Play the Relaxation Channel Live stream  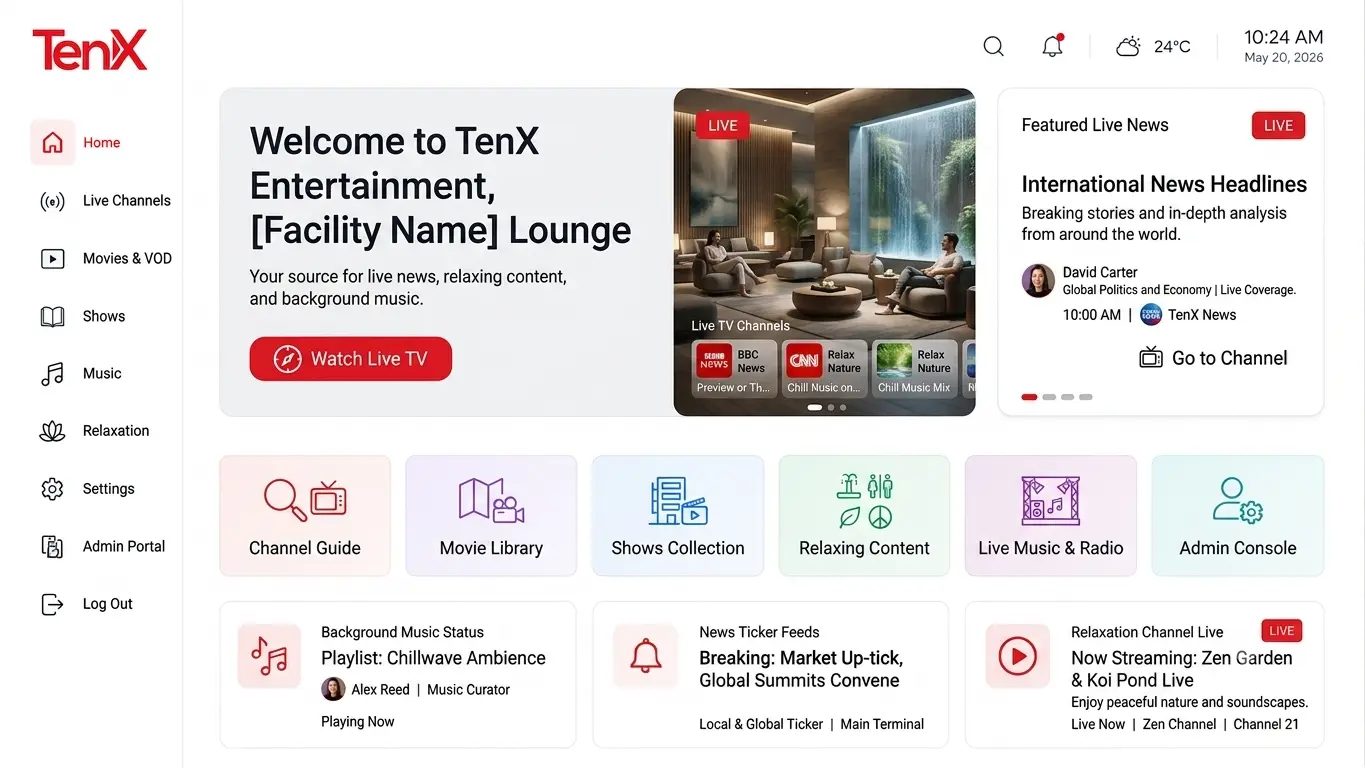click(x=1018, y=657)
